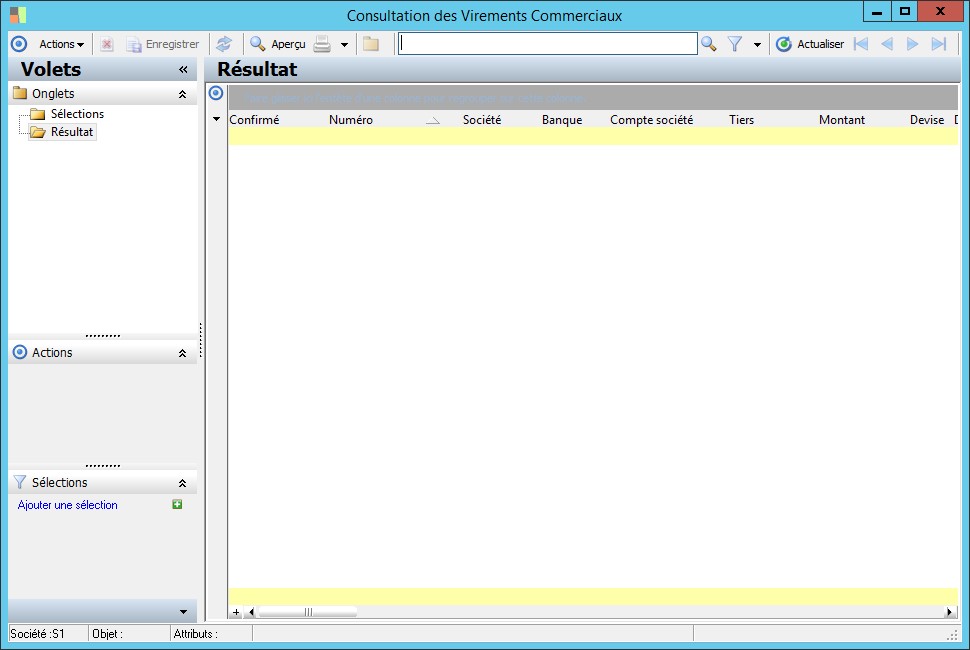Click the horizontal scrollbar left arrow
The image size is (970, 650).
(x=251, y=612)
